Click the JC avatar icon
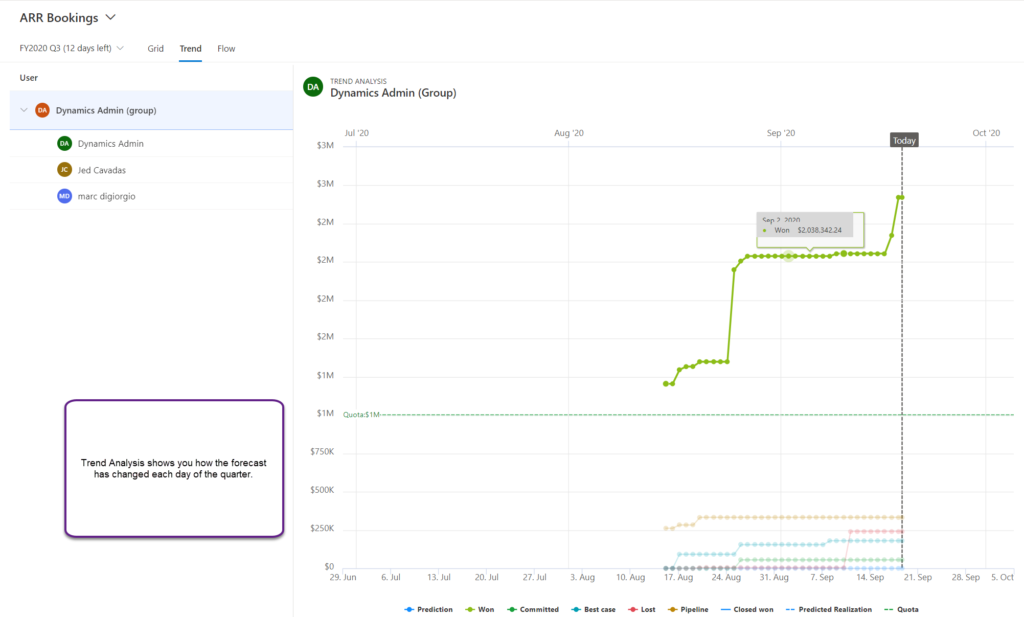The image size is (1024, 617). point(64,170)
